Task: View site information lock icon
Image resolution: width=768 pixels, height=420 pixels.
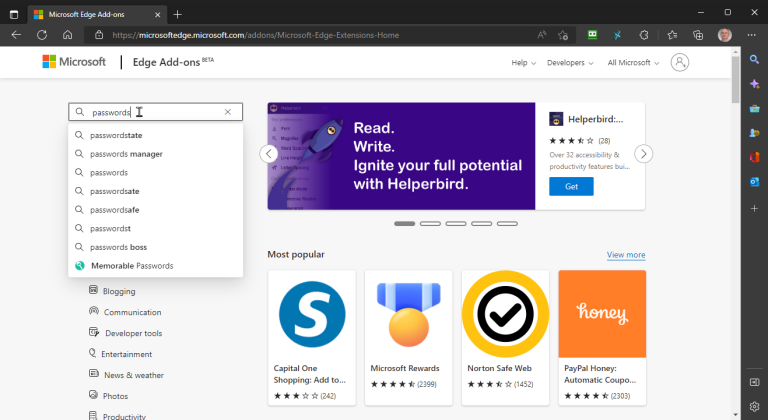Action: 99,35
